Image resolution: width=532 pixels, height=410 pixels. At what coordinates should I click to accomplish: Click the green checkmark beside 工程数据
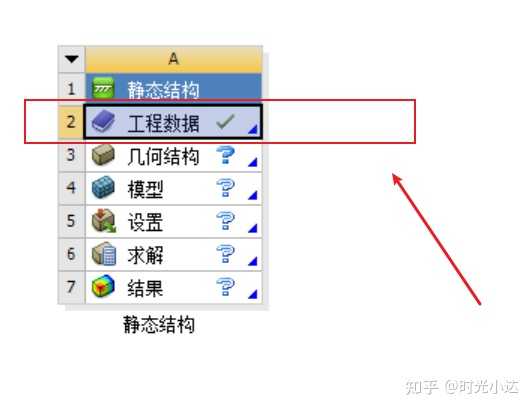pos(225,122)
